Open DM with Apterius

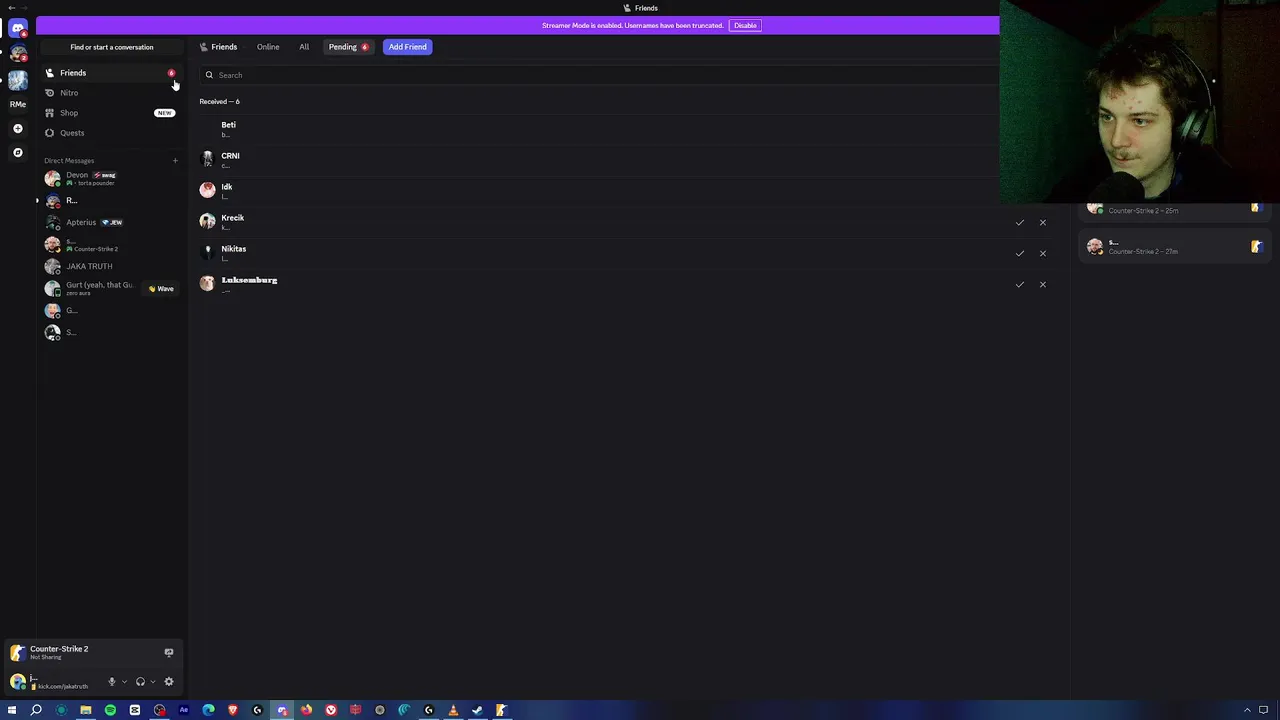pyautogui.click(x=111, y=223)
